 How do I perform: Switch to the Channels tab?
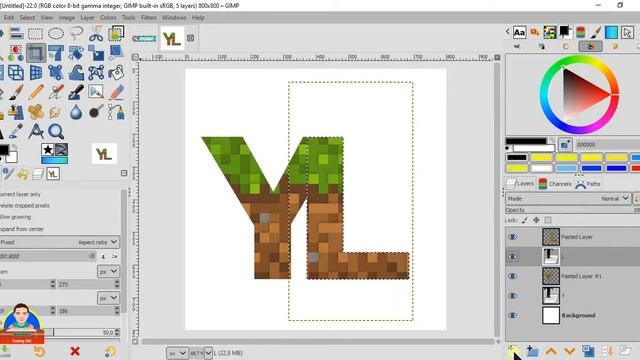tap(555, 184)
